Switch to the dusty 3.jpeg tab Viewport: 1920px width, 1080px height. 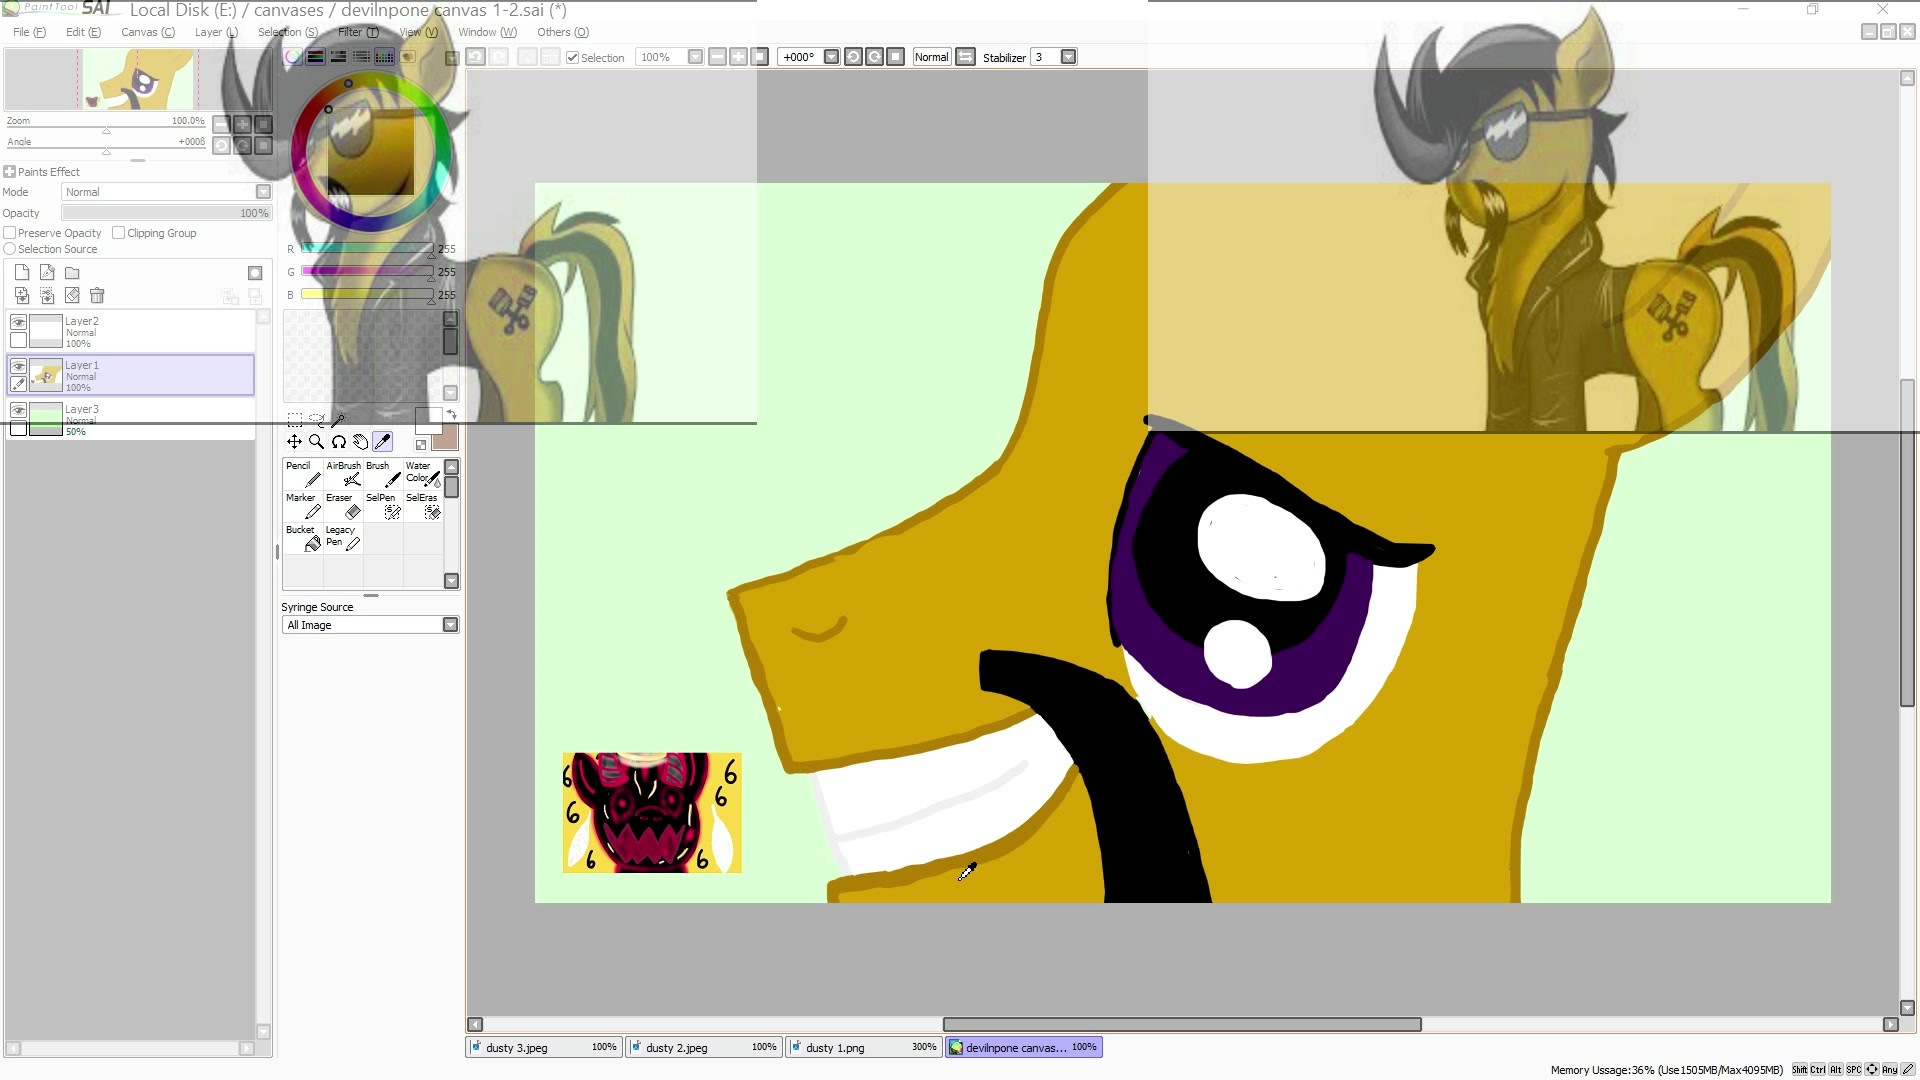[544, 1047]
